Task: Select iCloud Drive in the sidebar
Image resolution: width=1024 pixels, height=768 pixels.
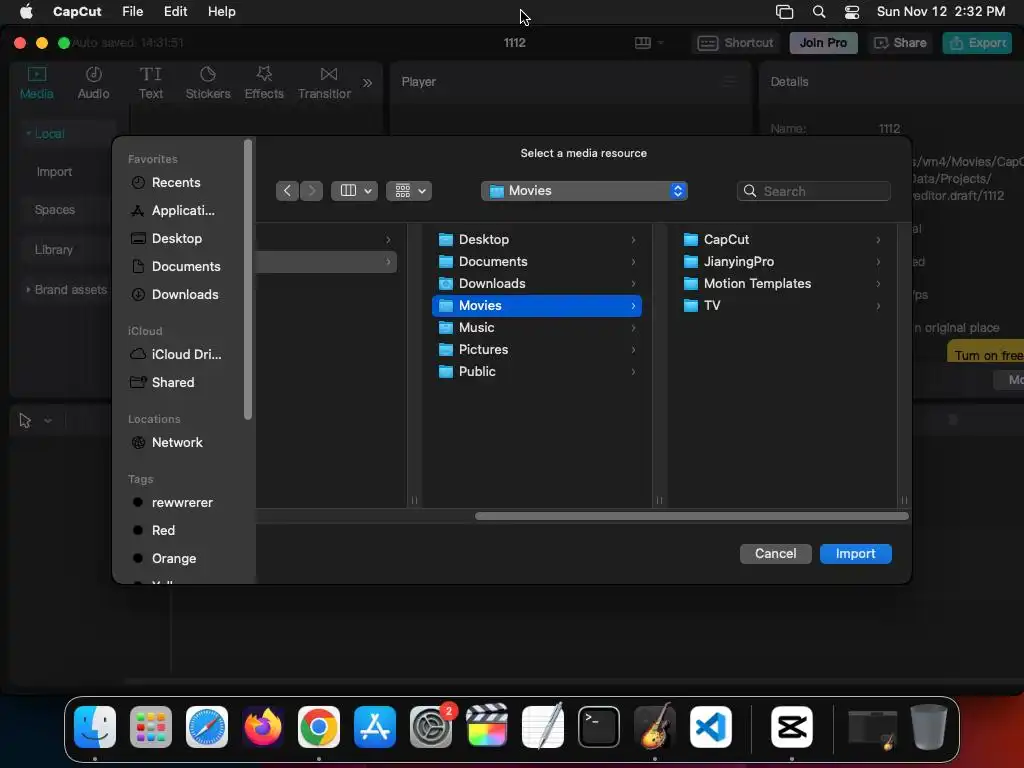Action: (176, 354)
